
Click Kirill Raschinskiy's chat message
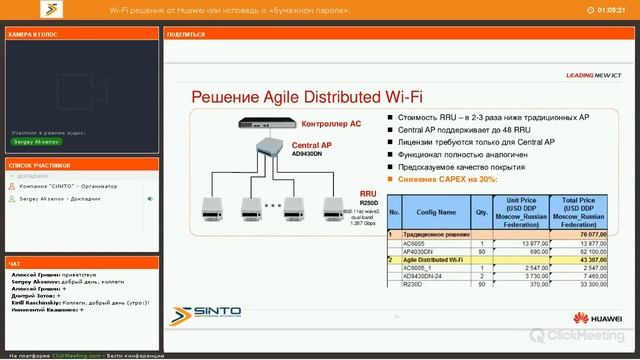coord(80,303)
